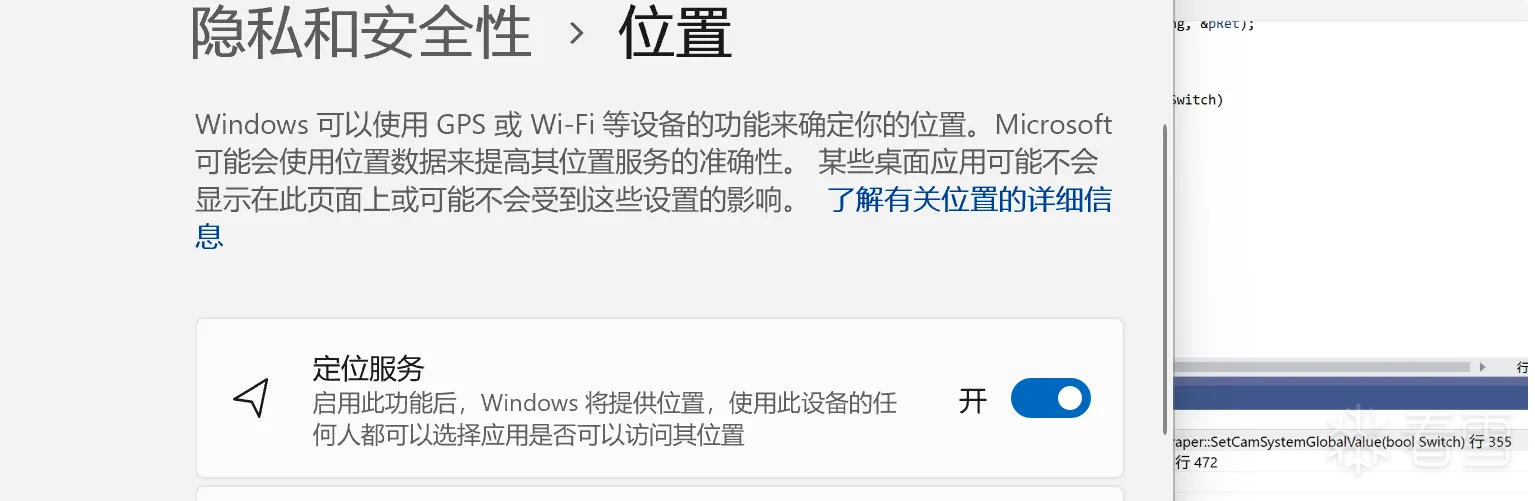Click the 定位服务 card heading
1535x501 pixels.
[x=369, y=367]
